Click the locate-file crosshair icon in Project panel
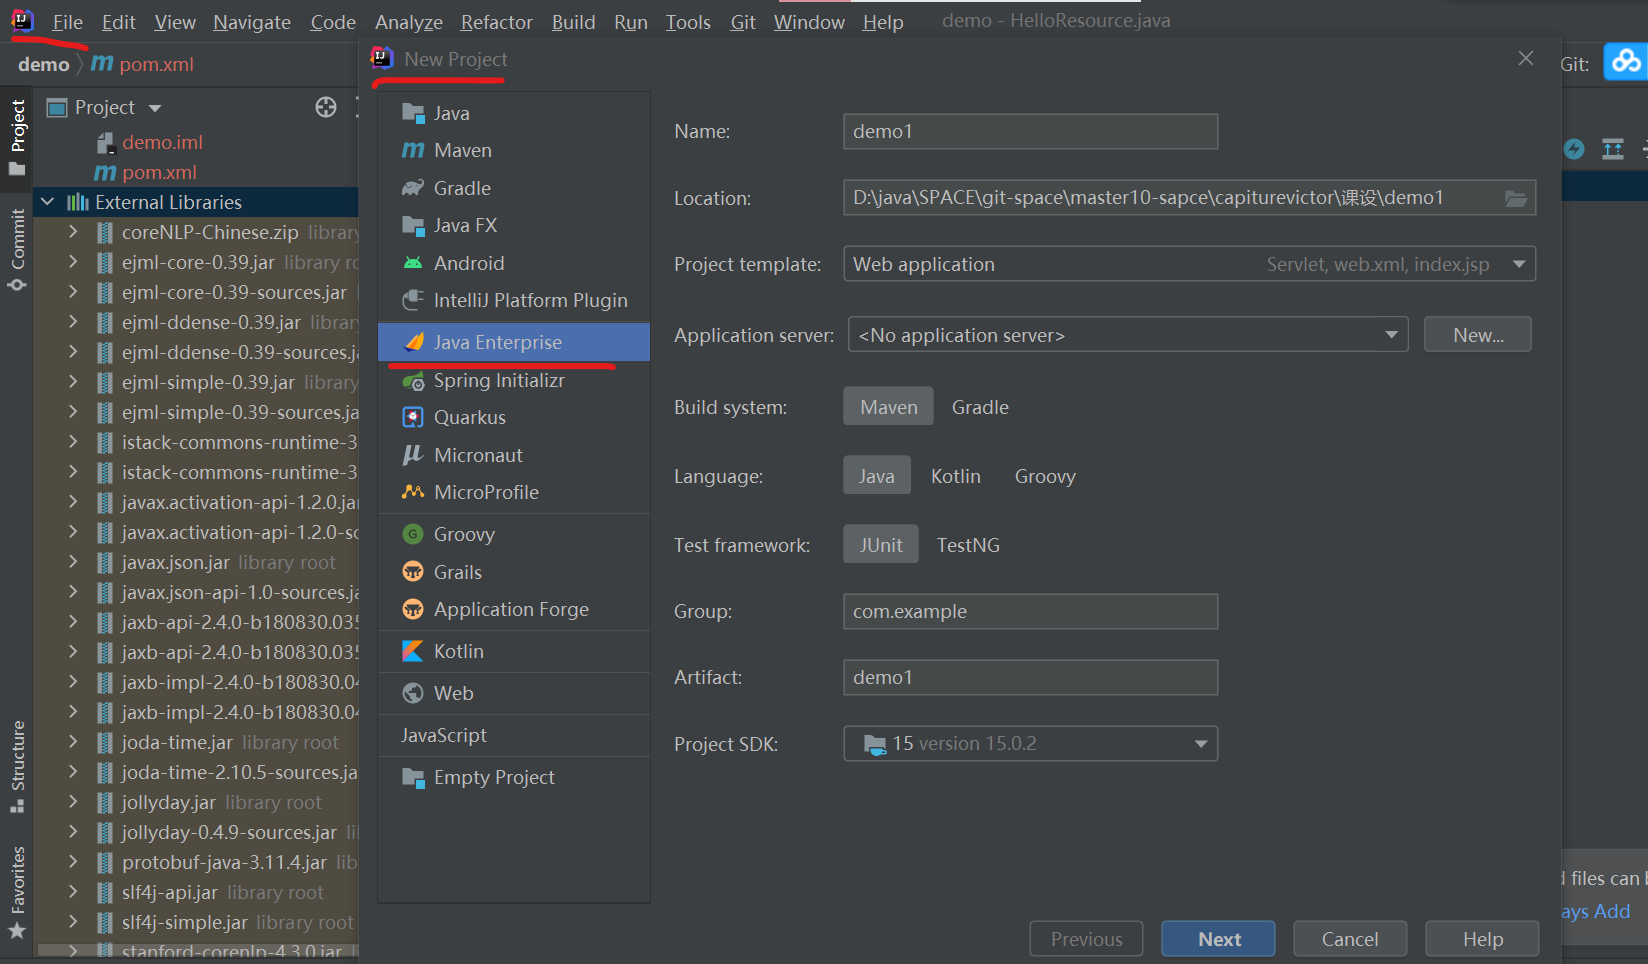The height and width of the screenshot is (964, 1648). point(326,107)
